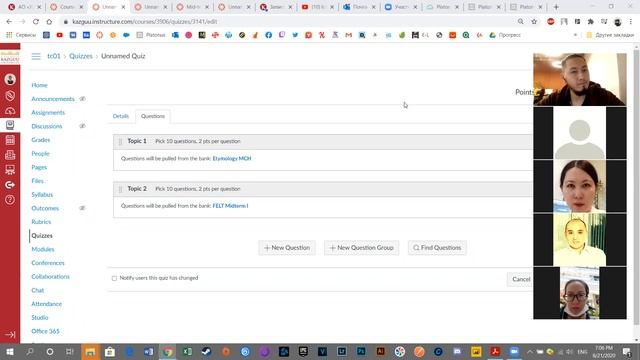Image resolution: width=640 pixels, height=360 pixels.
Task: Open the FELT Midterm I bank link
Action: tap(230, 206)
